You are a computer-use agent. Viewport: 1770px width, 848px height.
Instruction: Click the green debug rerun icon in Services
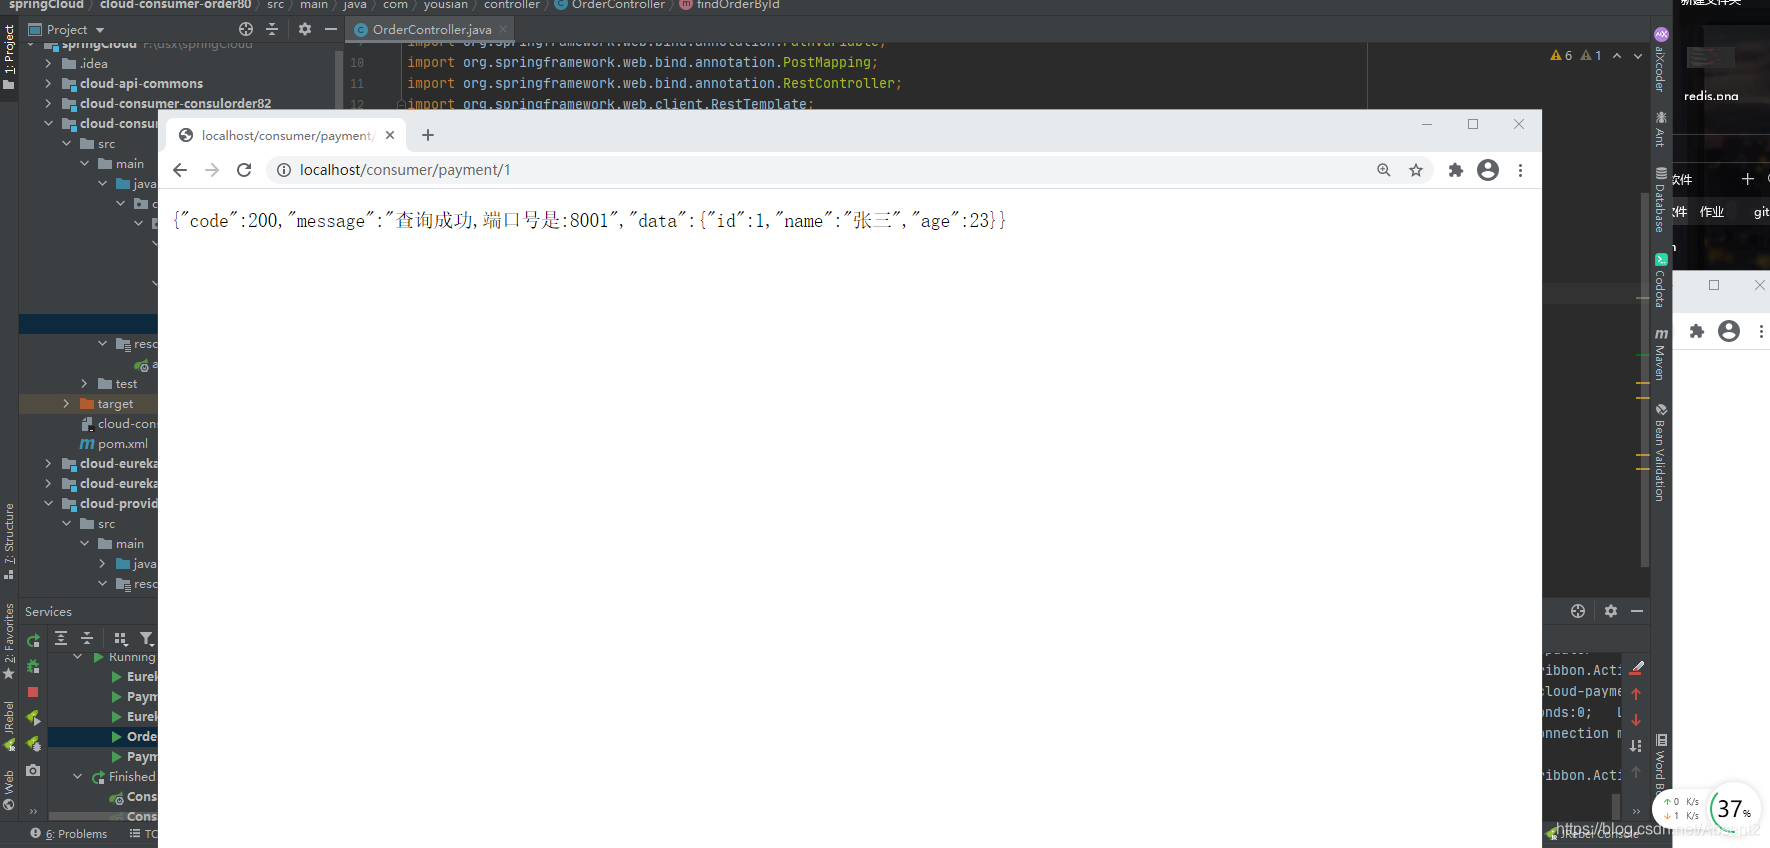[x=33, y=666]
